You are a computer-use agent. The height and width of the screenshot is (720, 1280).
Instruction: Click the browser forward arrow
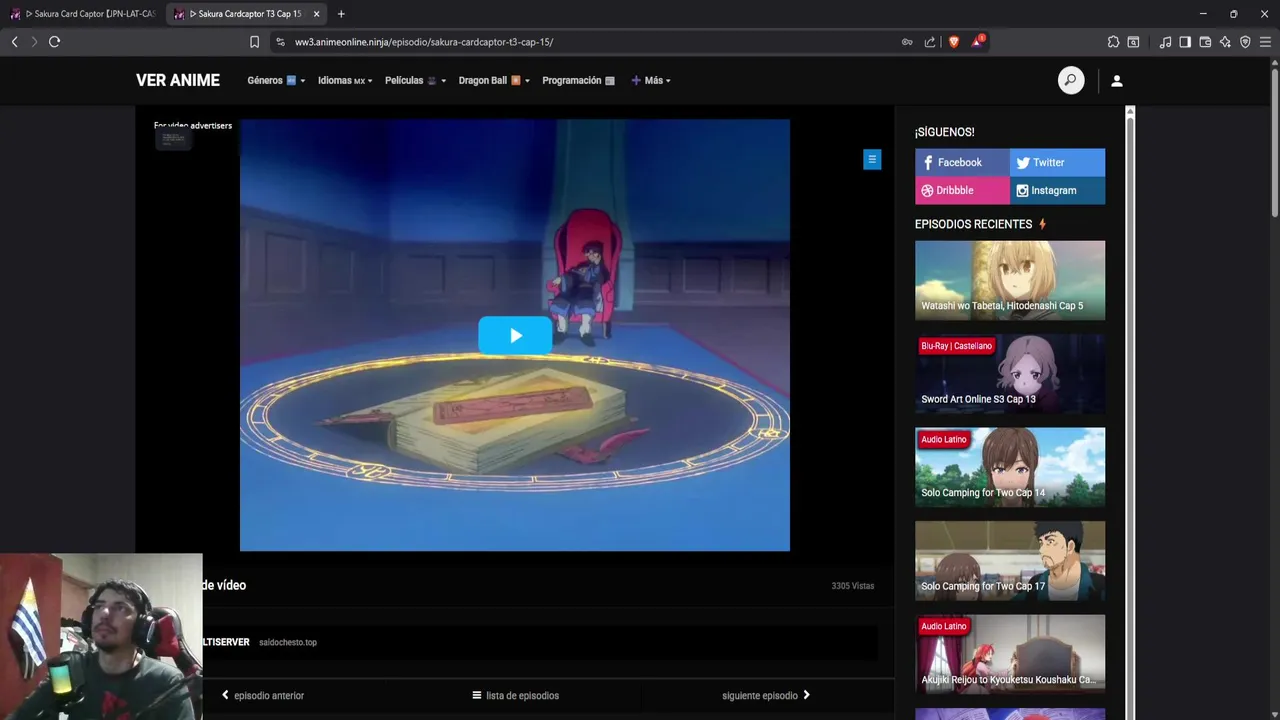coord(34,42)
